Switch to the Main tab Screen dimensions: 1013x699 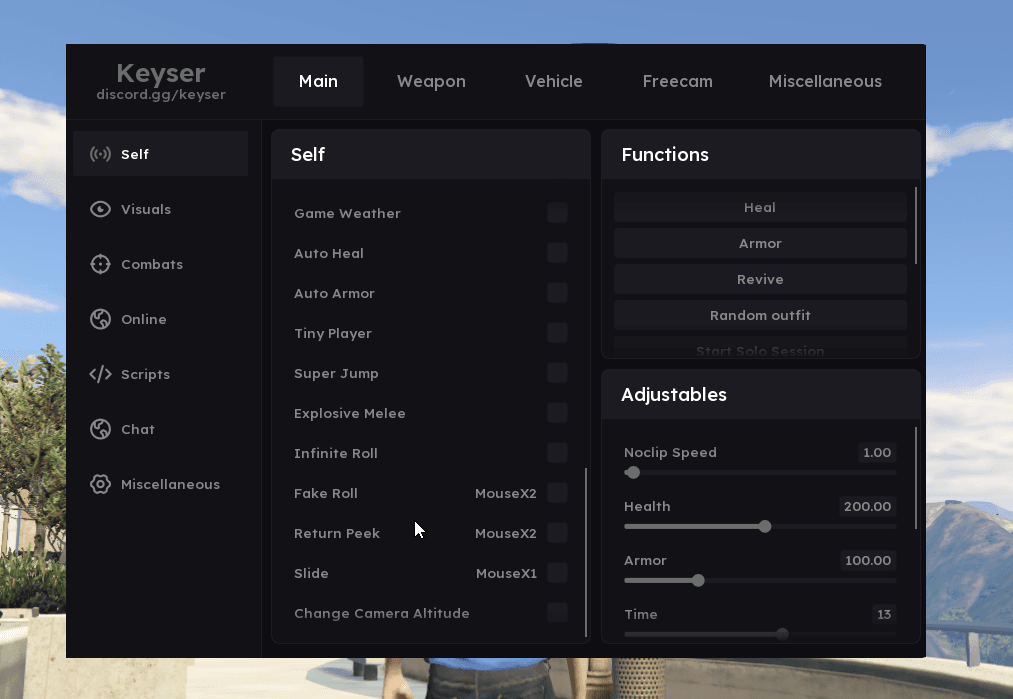[x=318, y=81]
